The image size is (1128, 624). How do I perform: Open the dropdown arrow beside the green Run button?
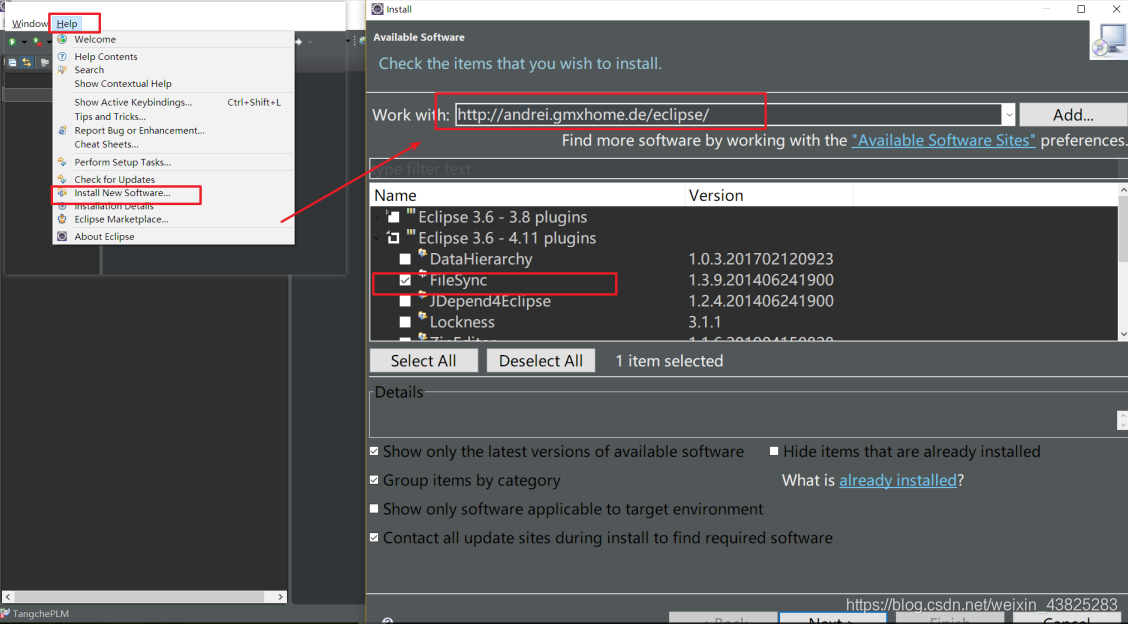pyautogui.click(x=24, y=42)
